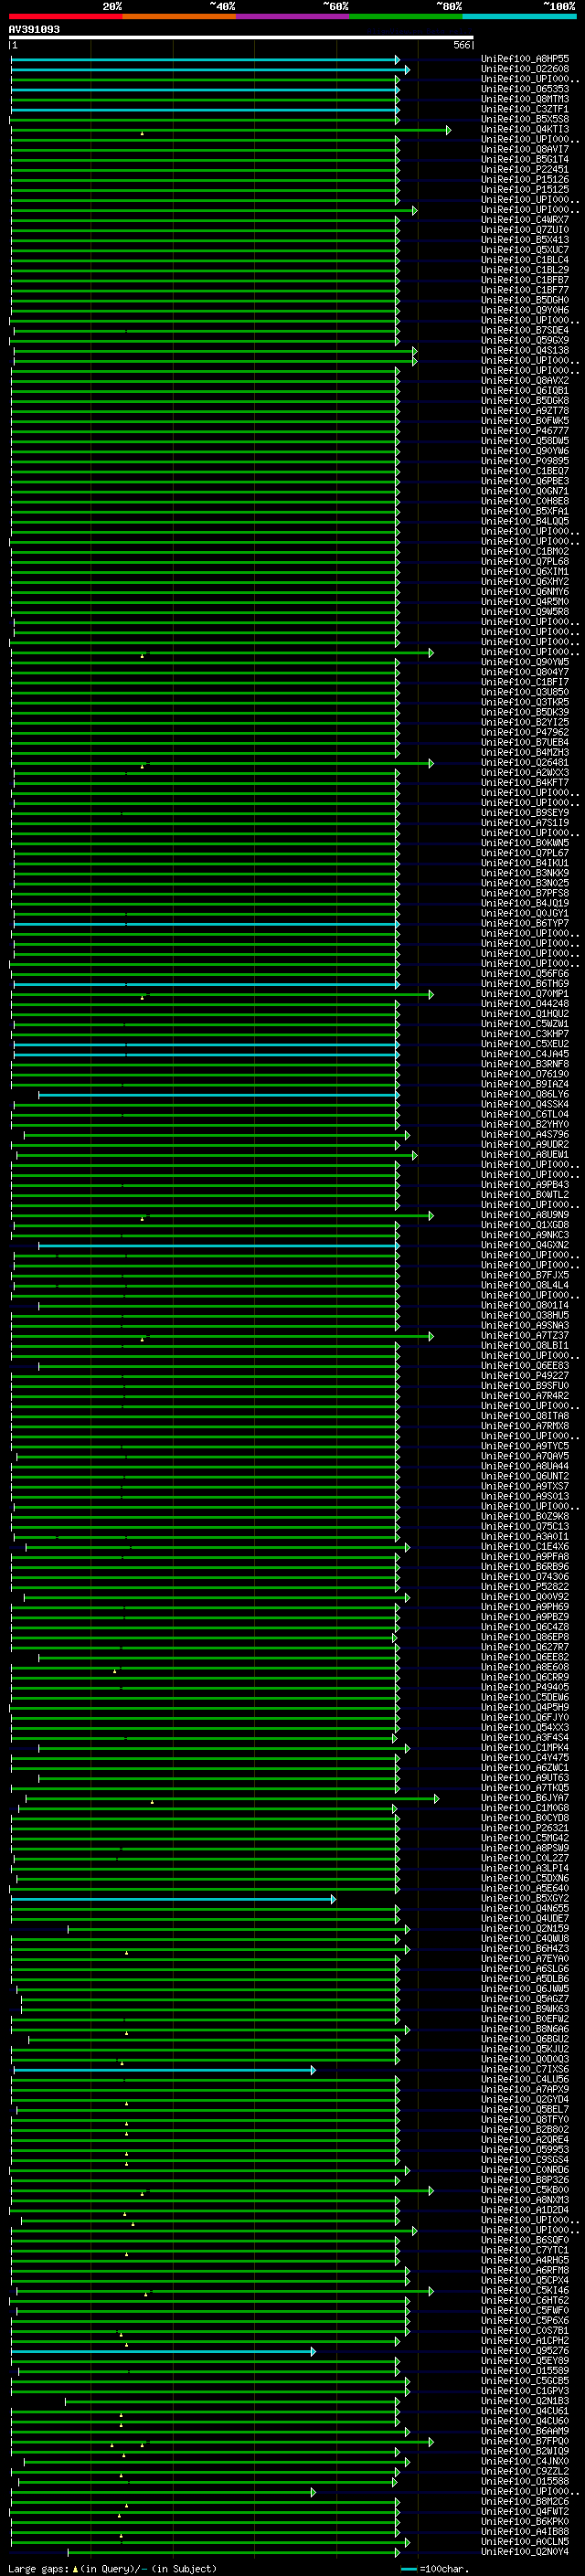Select hit label UniRef100_B5X413
The height and width of the screenshot is (2576, 585).
[524, 240]
